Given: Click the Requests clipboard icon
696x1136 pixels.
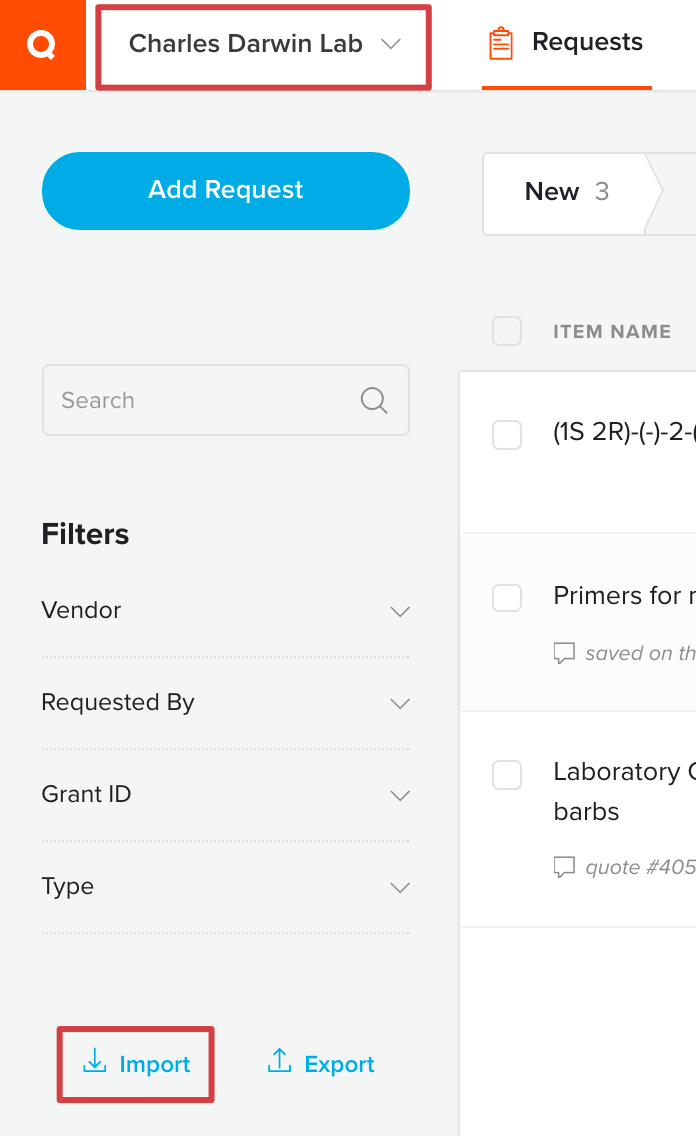Looking at the screenshot, I should coord(500,43).
